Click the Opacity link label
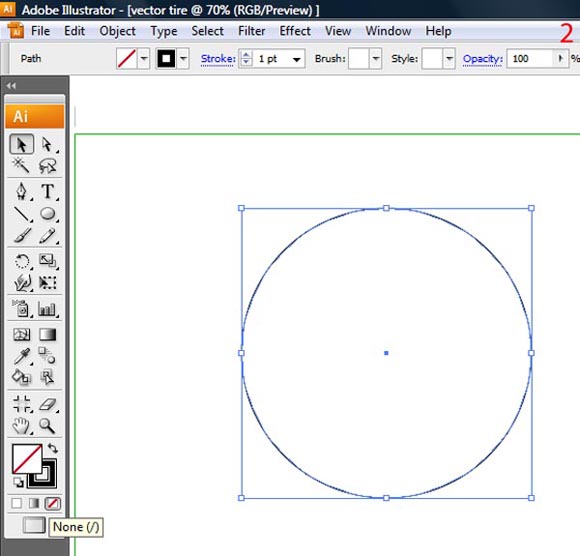The width and height of the screenshot is (580, 556). 483,58
